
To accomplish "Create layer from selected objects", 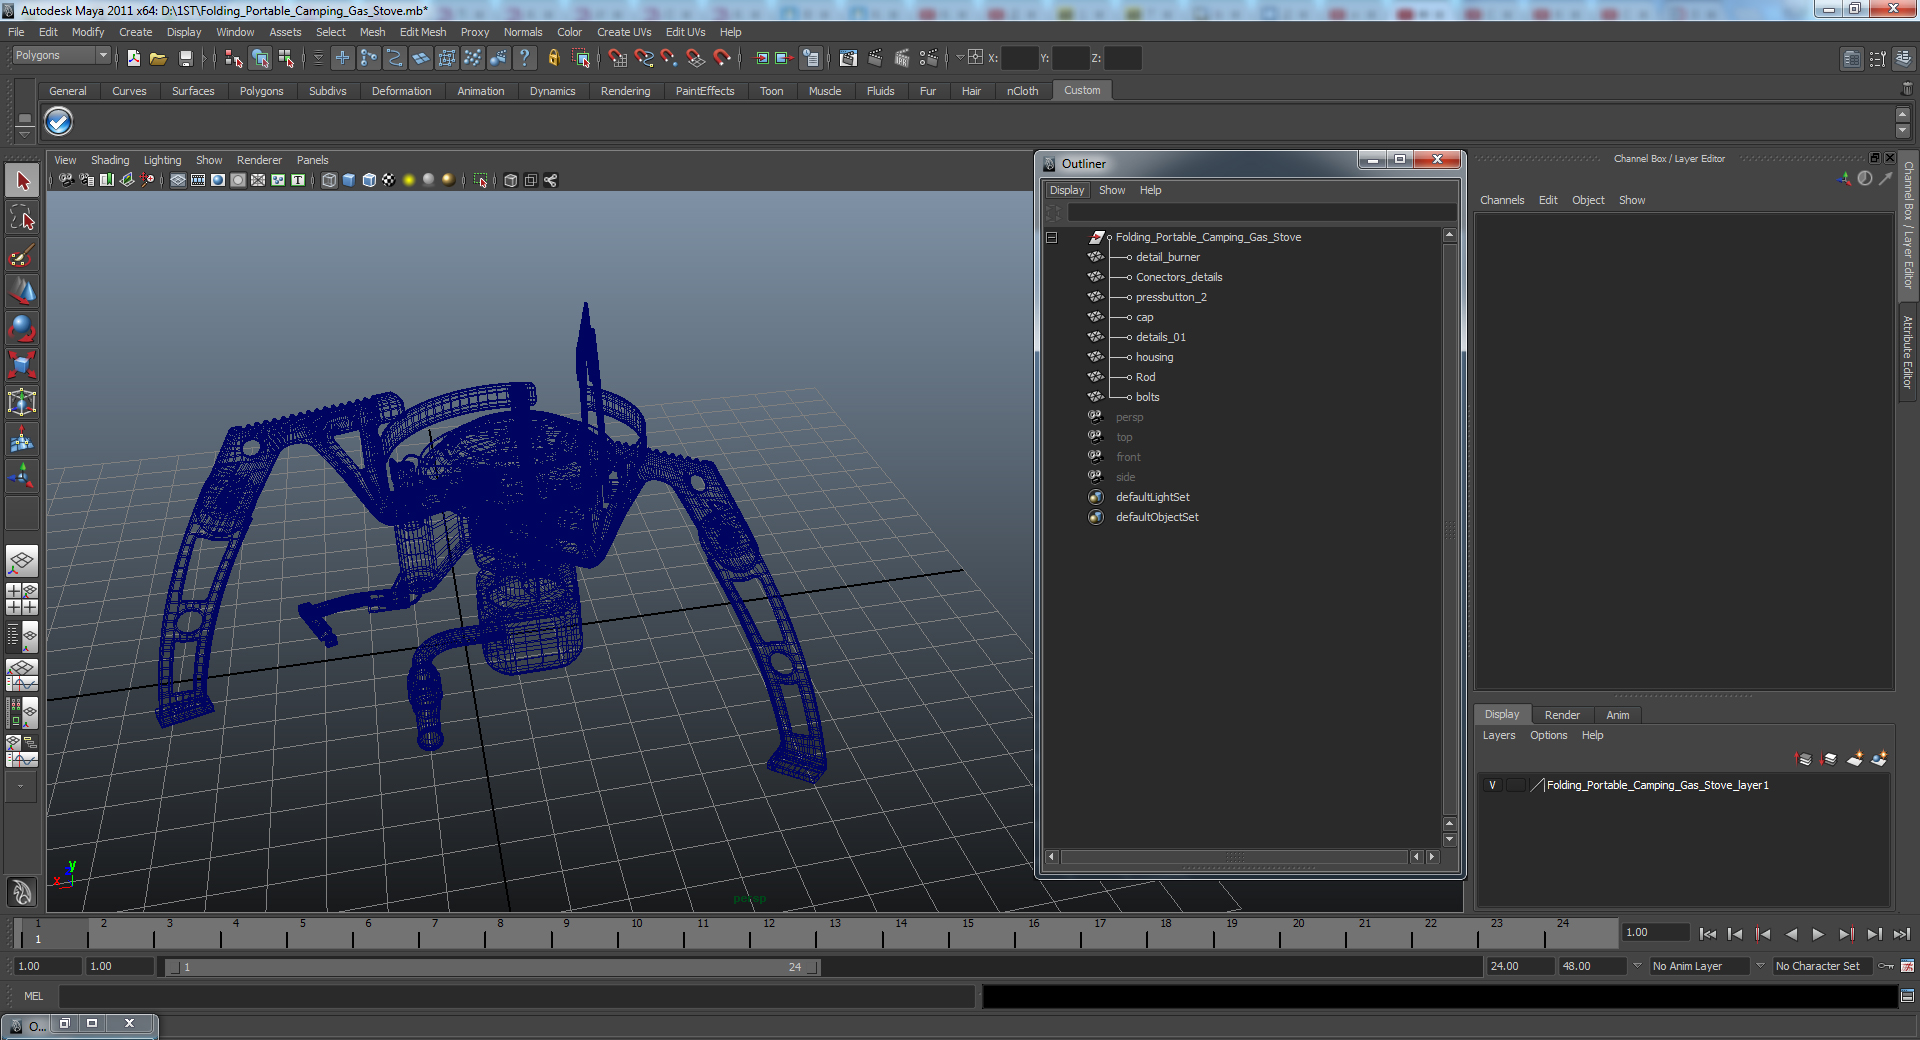I will click(1879, 759).
